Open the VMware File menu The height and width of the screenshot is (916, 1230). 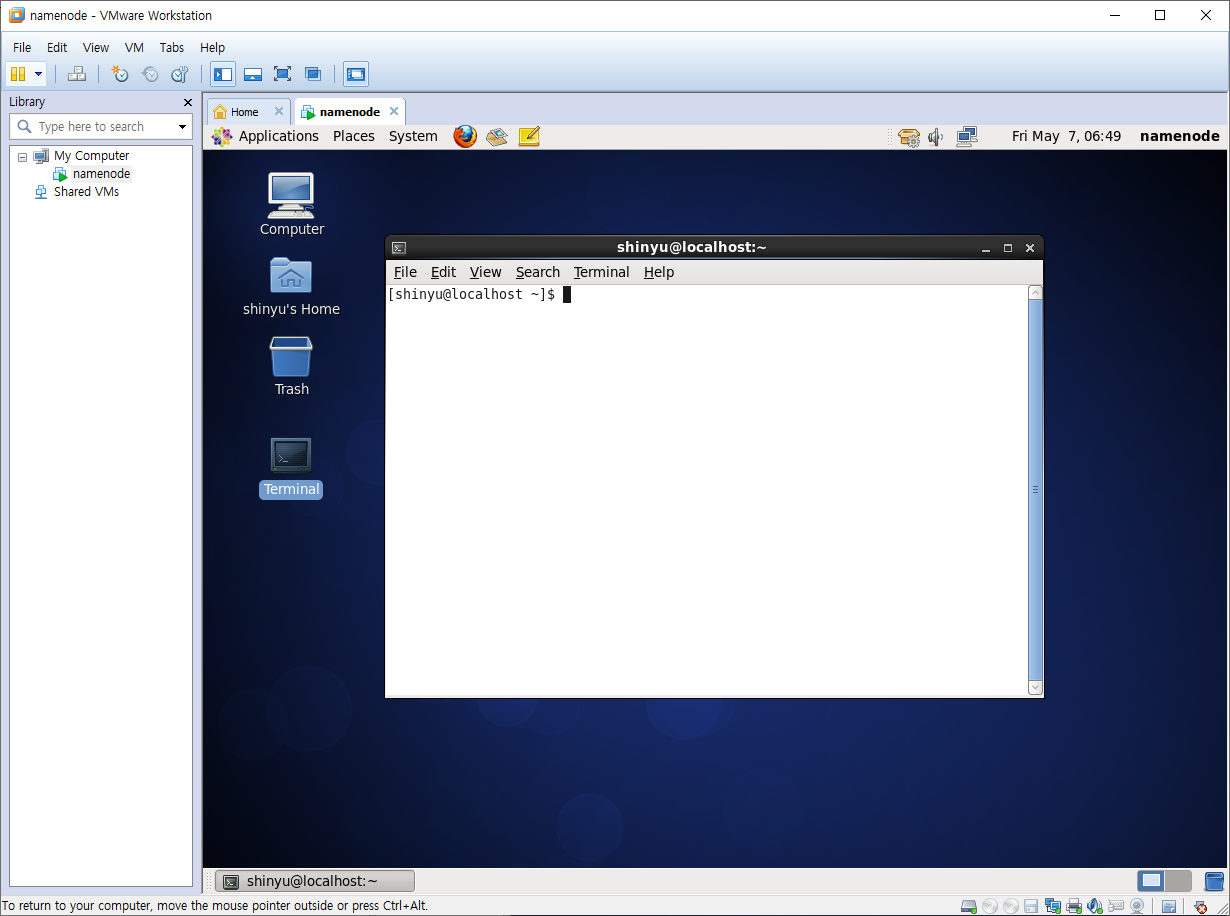22,47
